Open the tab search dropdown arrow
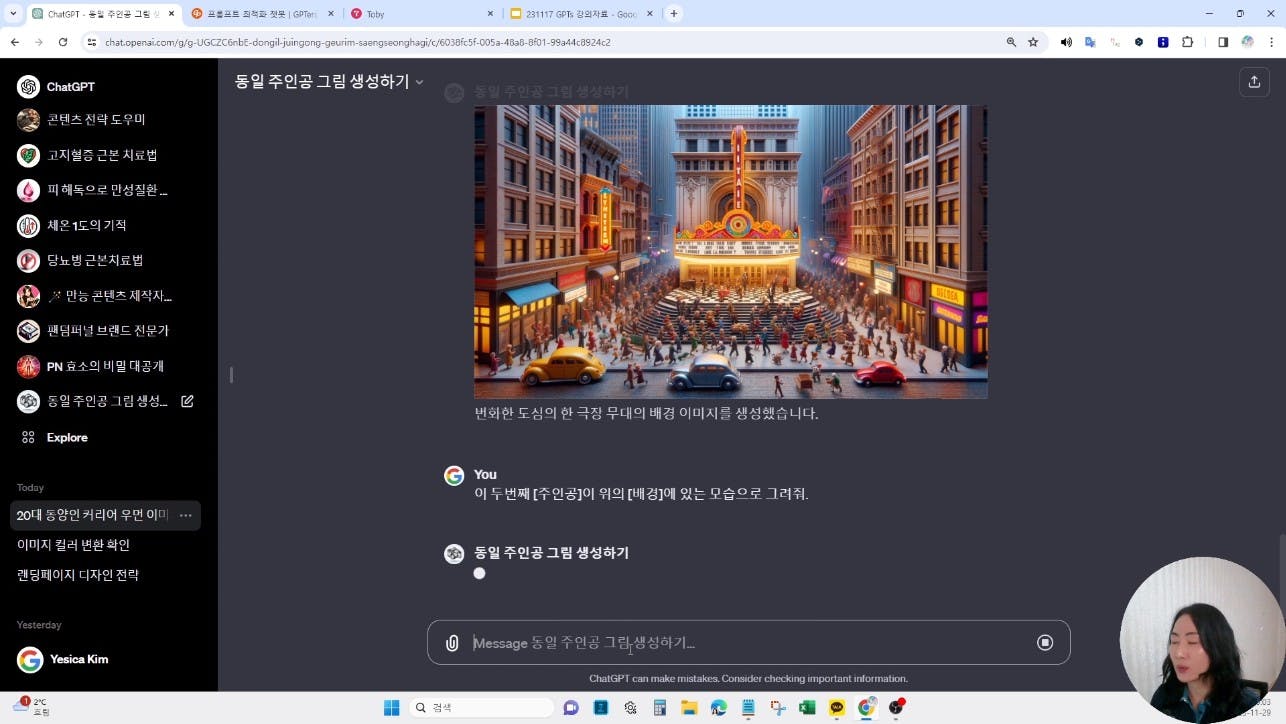 (x=11, y=14)
